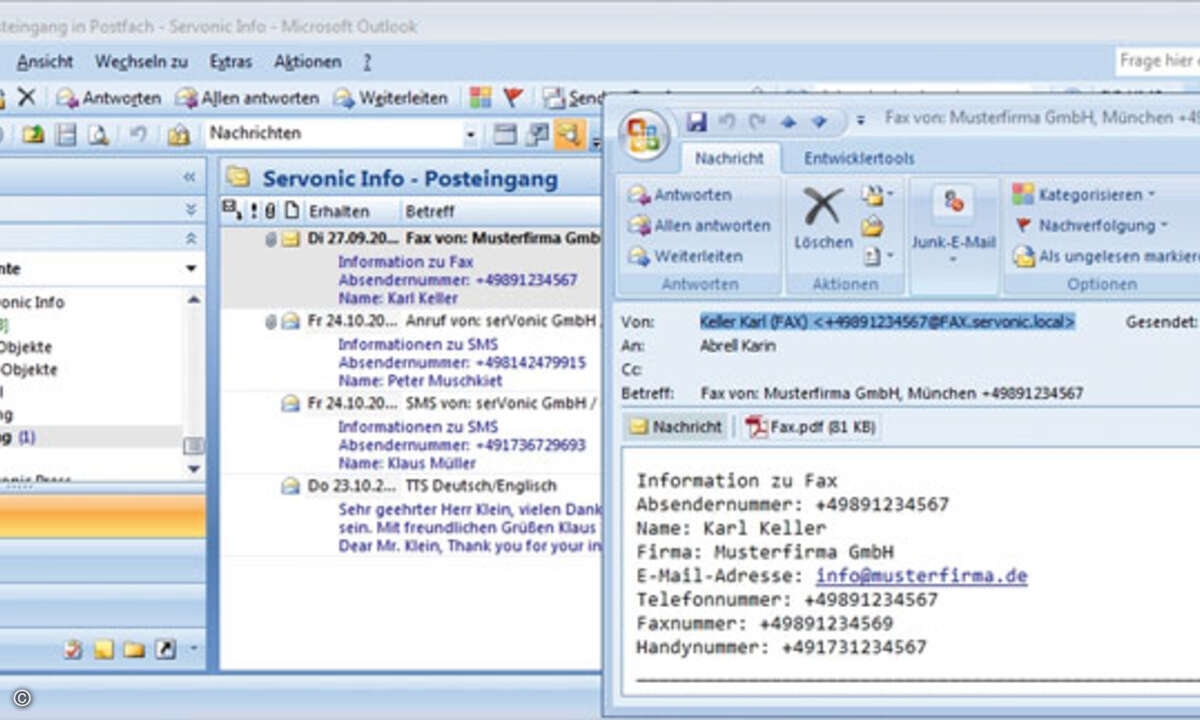Open the Quick Access toolbar customize arrow
This screenshot has width=1200, height=720.
[x=861, y=122]
